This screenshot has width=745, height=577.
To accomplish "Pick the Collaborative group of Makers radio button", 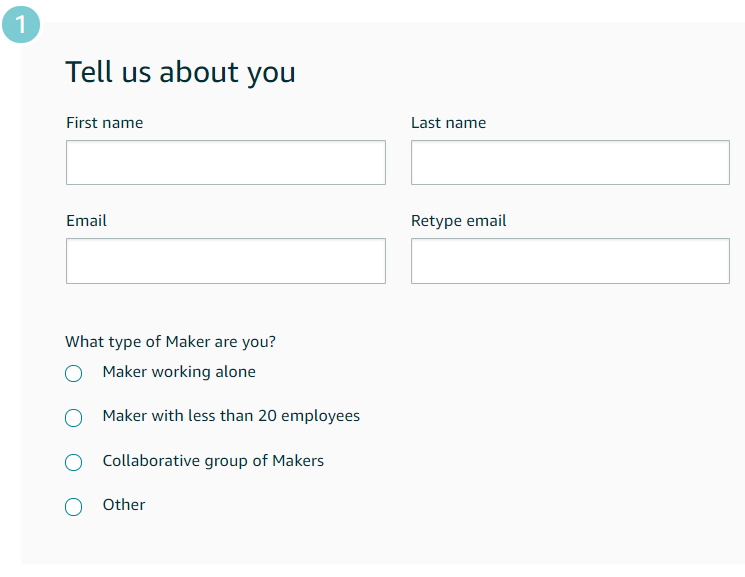I will [73, 462].
